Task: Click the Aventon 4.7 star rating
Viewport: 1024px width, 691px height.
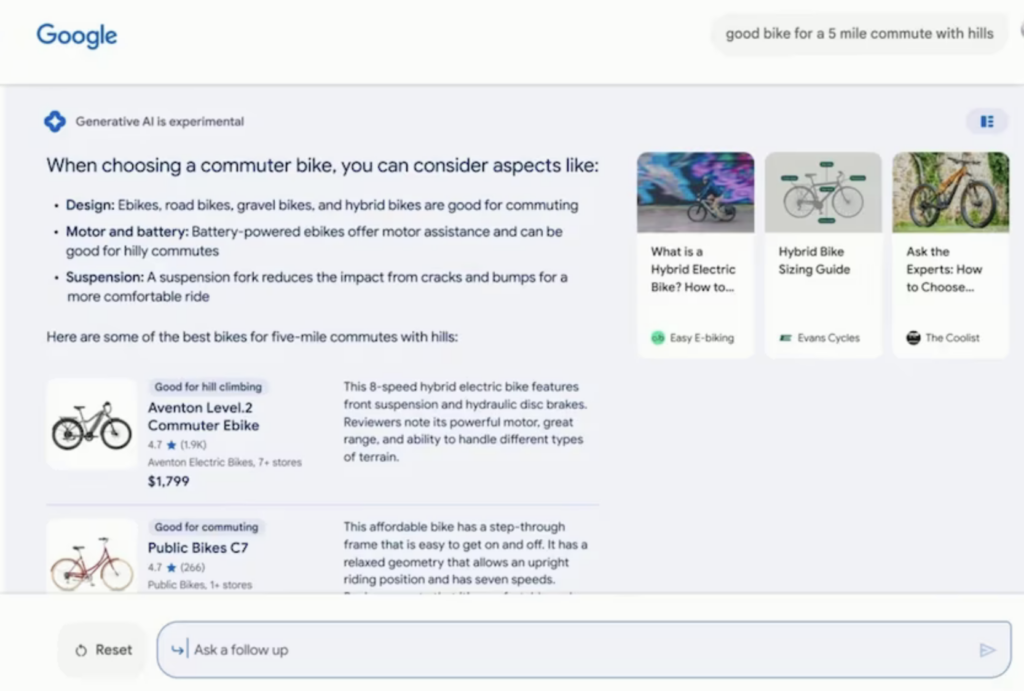Action: coord(177,445)
